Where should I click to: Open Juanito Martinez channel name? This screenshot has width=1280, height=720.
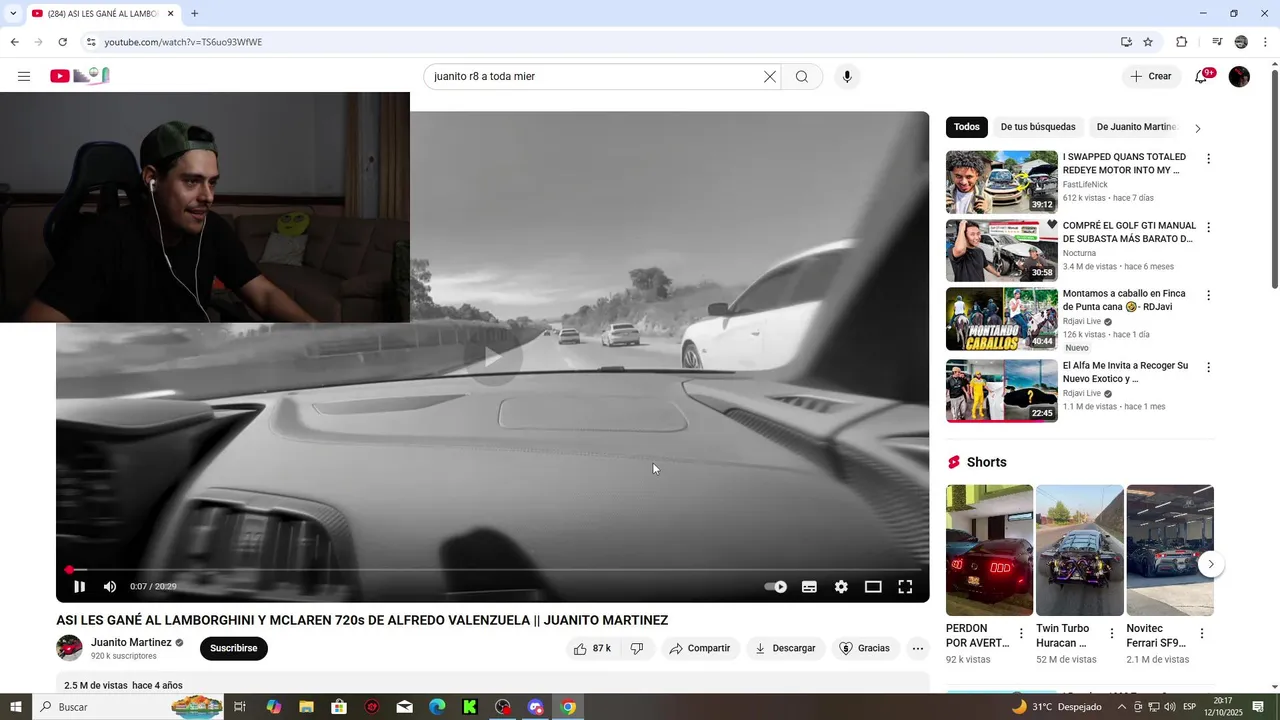coord(131,642)
